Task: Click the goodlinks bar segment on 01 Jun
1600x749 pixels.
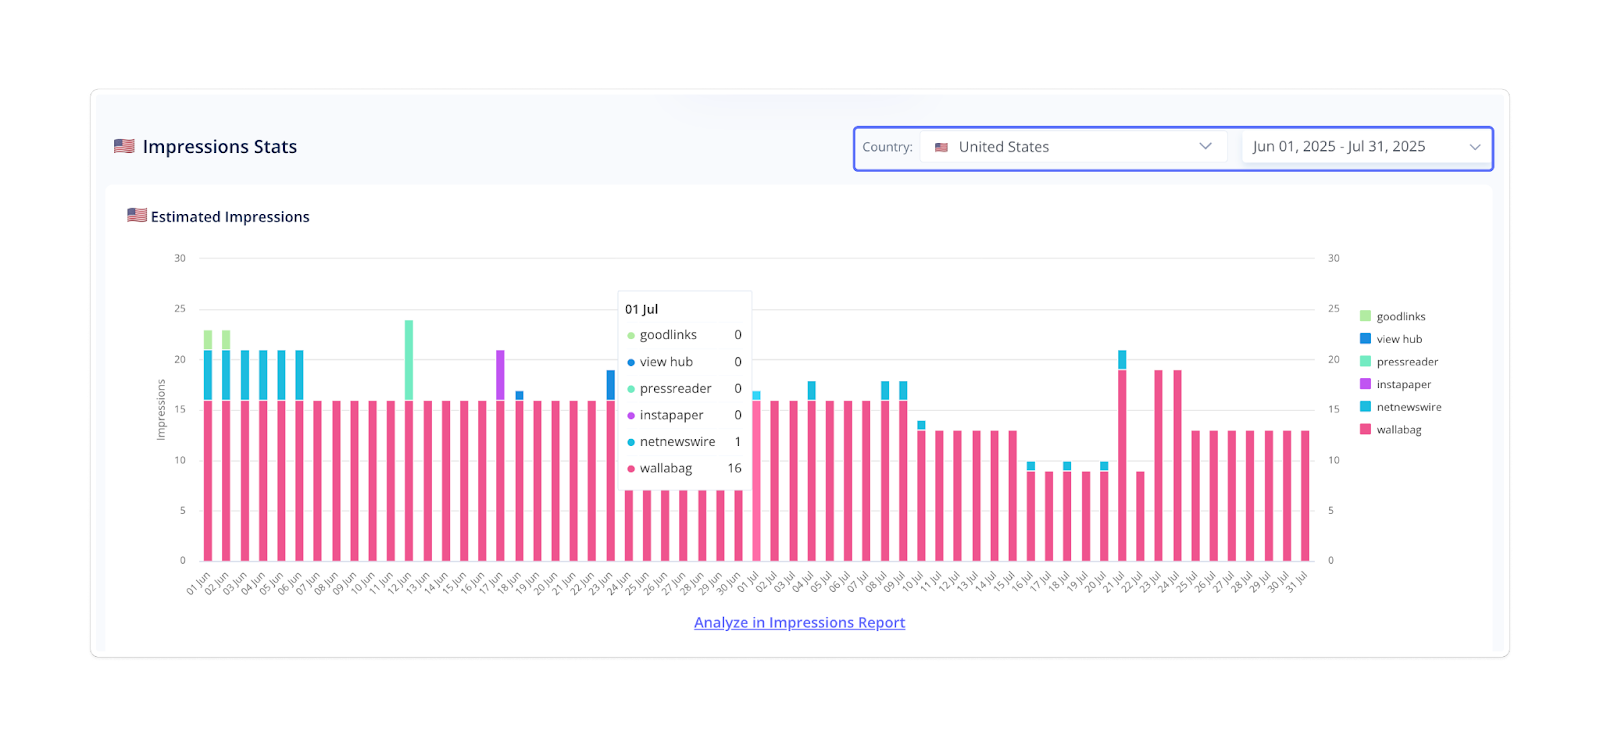Action: pos(208,340)
